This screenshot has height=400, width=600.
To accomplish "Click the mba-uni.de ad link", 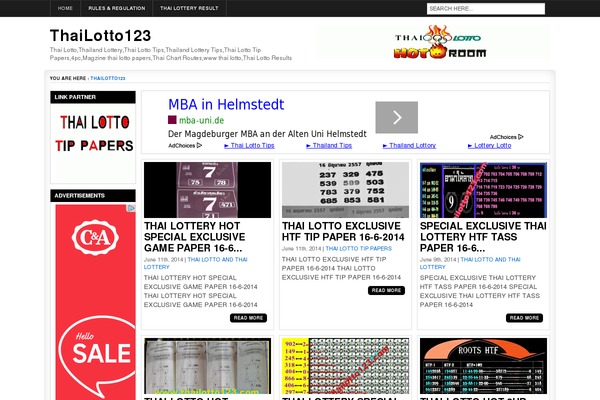I will click(x=201, y=120).
